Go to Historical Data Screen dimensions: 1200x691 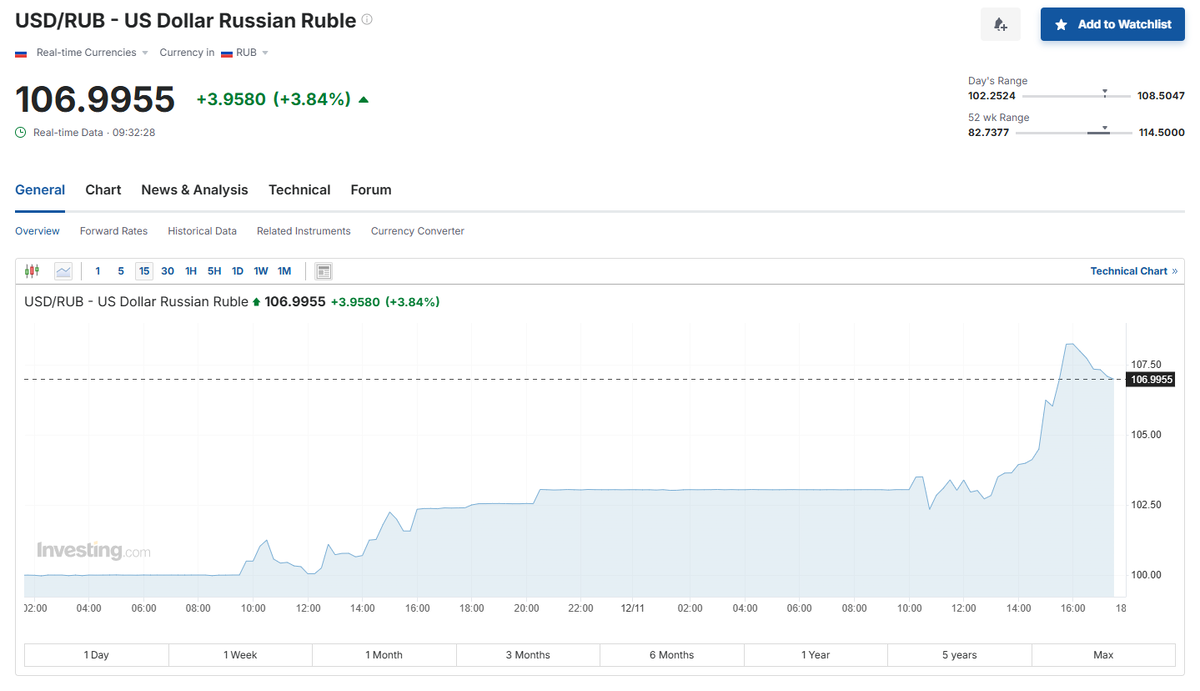point(202,231)
